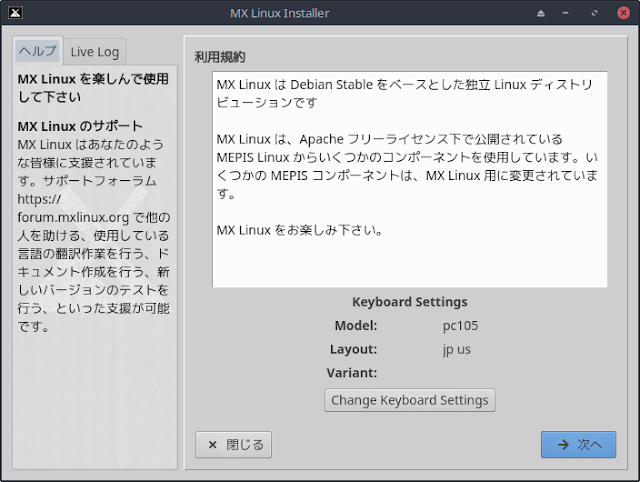640x482 pixels.
Task: Click the MX Linux を楽しんで使用して下さい heading
Action: pos(93,88)
